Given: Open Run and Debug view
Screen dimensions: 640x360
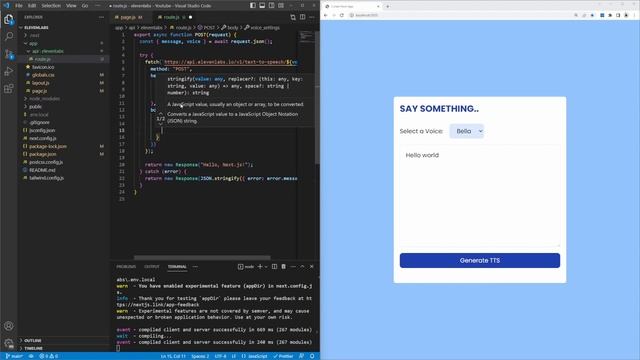Looking at the screenshot, I should (x=9, y=71).
